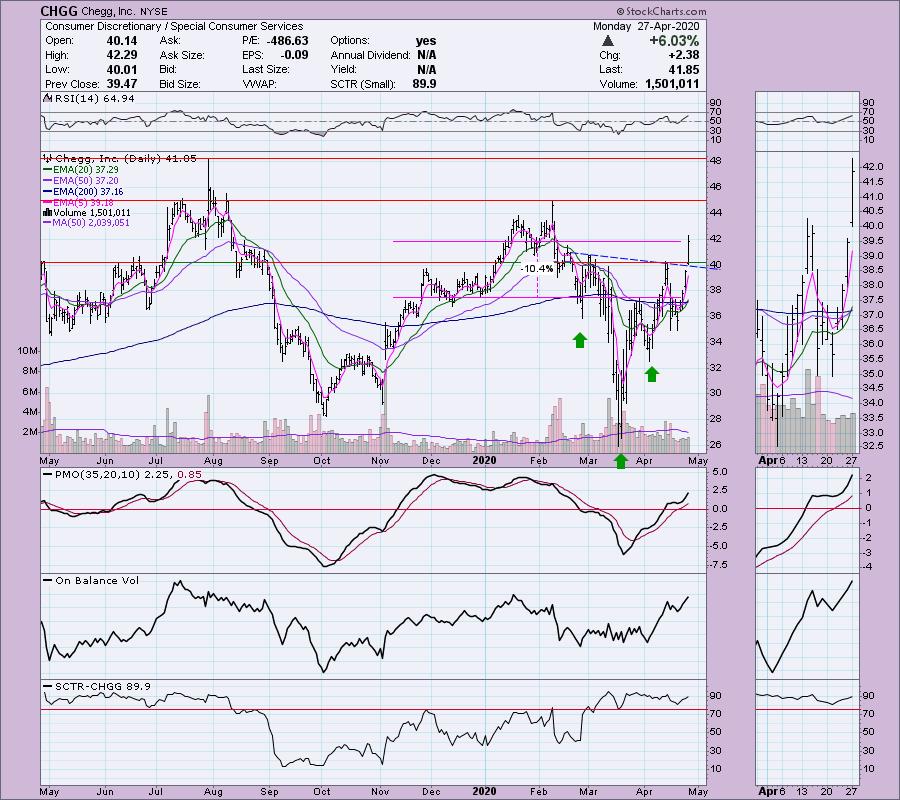Click the EMA(200) 37.16 legend entry

pos(88,192)
